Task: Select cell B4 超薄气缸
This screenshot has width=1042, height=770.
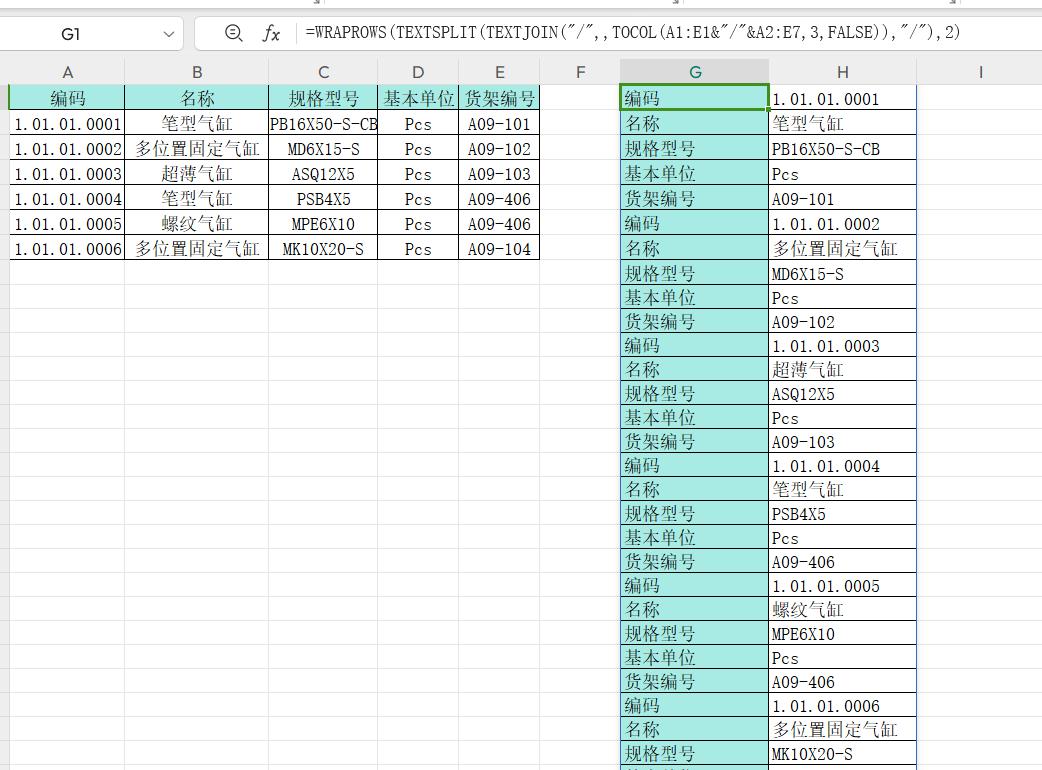Action: [197, 173]
